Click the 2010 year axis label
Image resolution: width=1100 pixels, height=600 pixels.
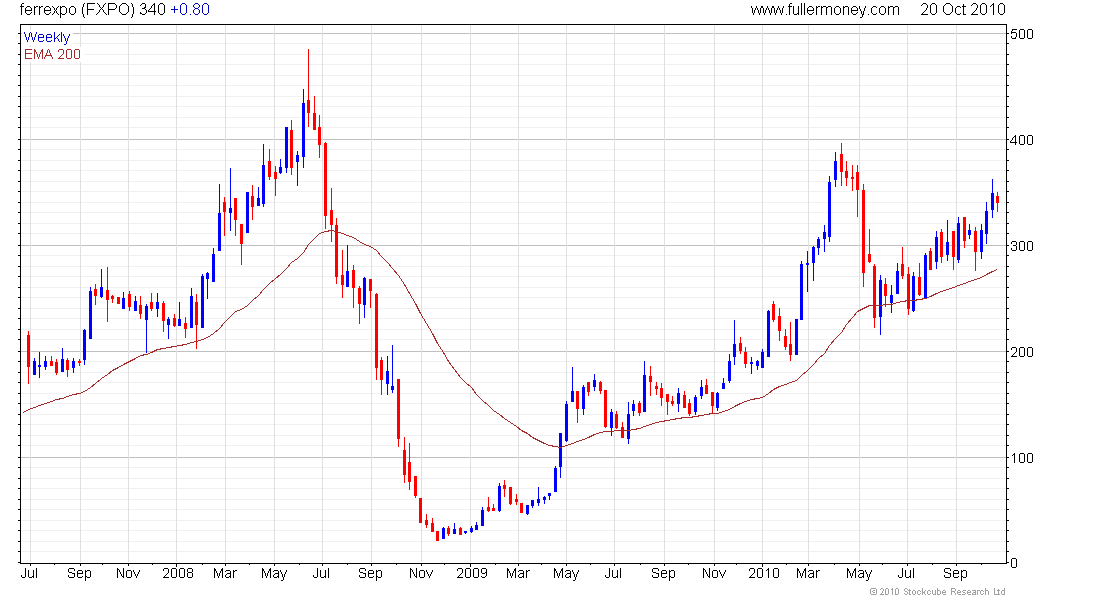tap(763, 573)
